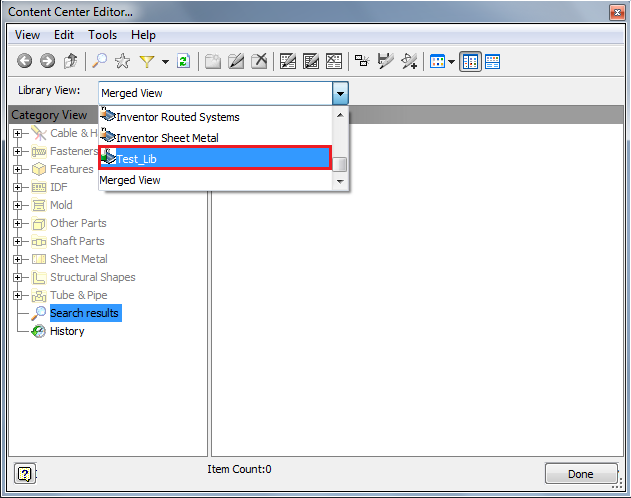Select the Mold tree item
Screen dimensions: 631x498
61,205
